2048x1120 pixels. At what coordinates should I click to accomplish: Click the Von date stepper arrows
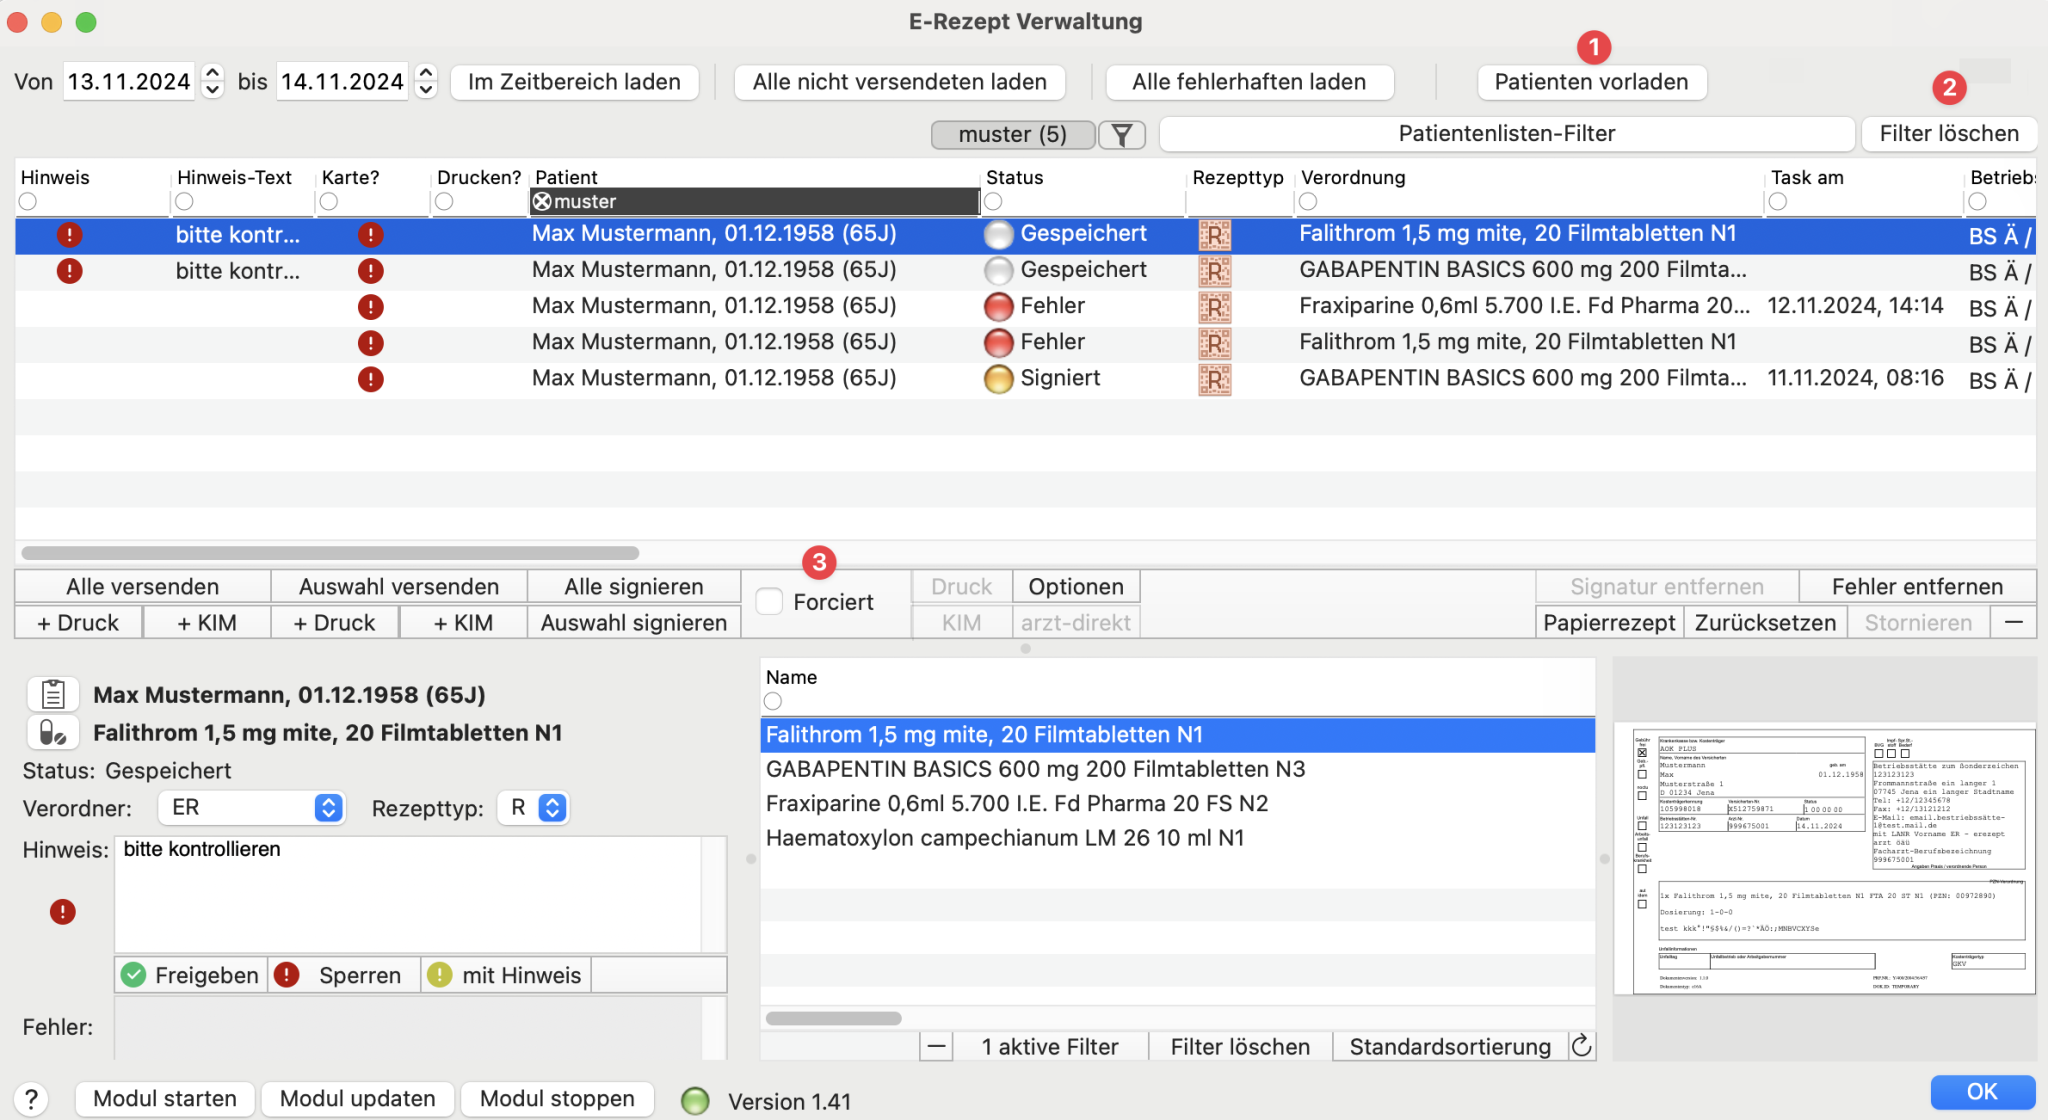point(212,81)
